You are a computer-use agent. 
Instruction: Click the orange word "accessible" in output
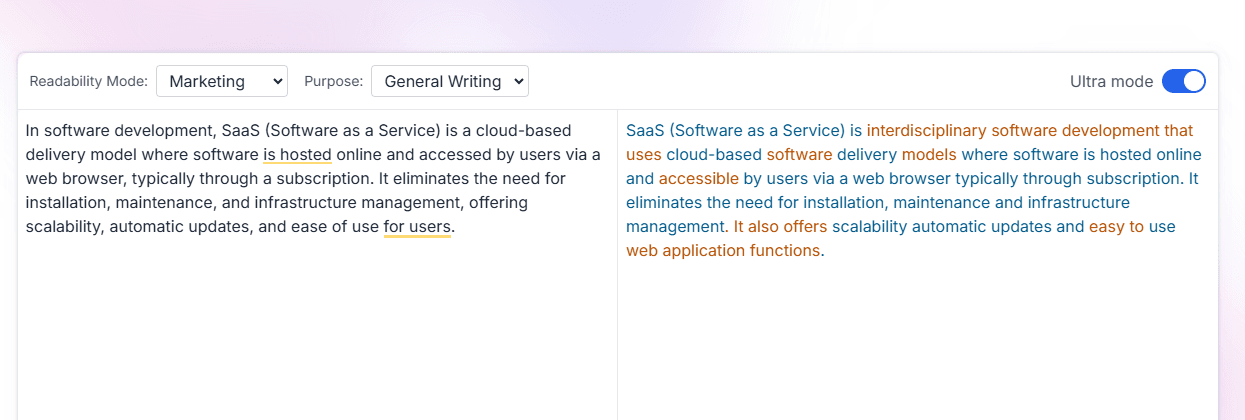pyautogui.click(x=698, y=178)
